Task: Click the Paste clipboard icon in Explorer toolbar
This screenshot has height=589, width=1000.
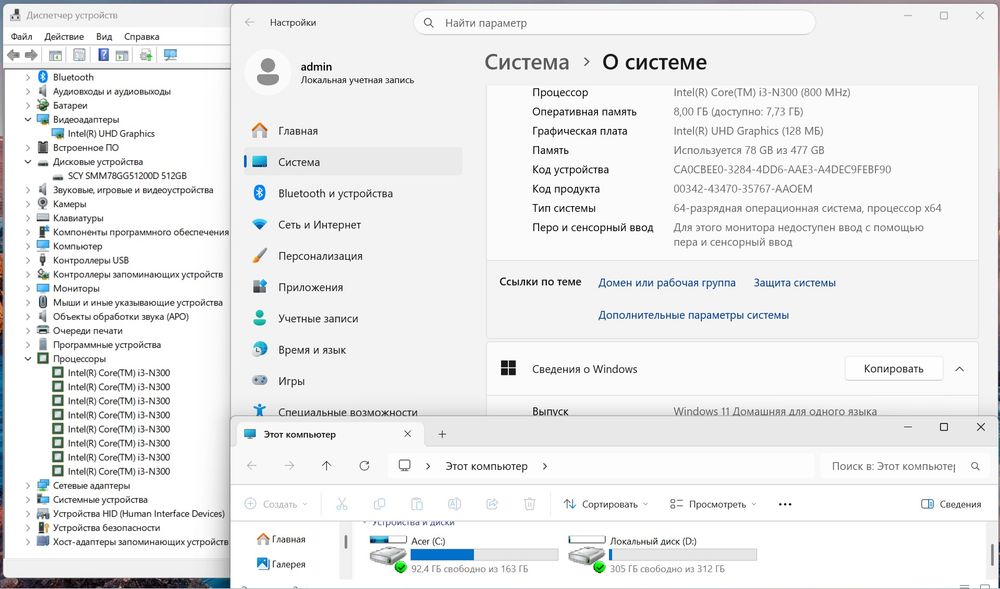Action: point(416,504)
